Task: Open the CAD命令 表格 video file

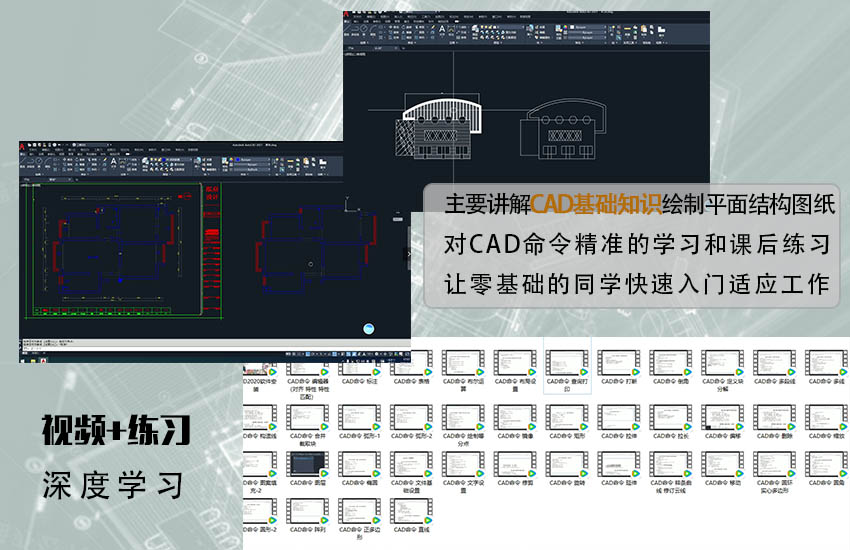Action: click(x=411, y=364)
